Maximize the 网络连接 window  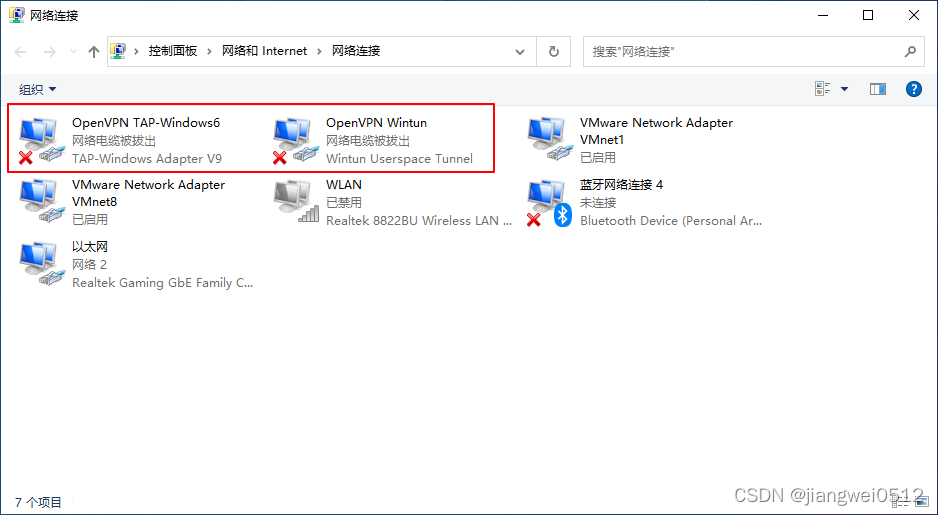tap(868, 15)
